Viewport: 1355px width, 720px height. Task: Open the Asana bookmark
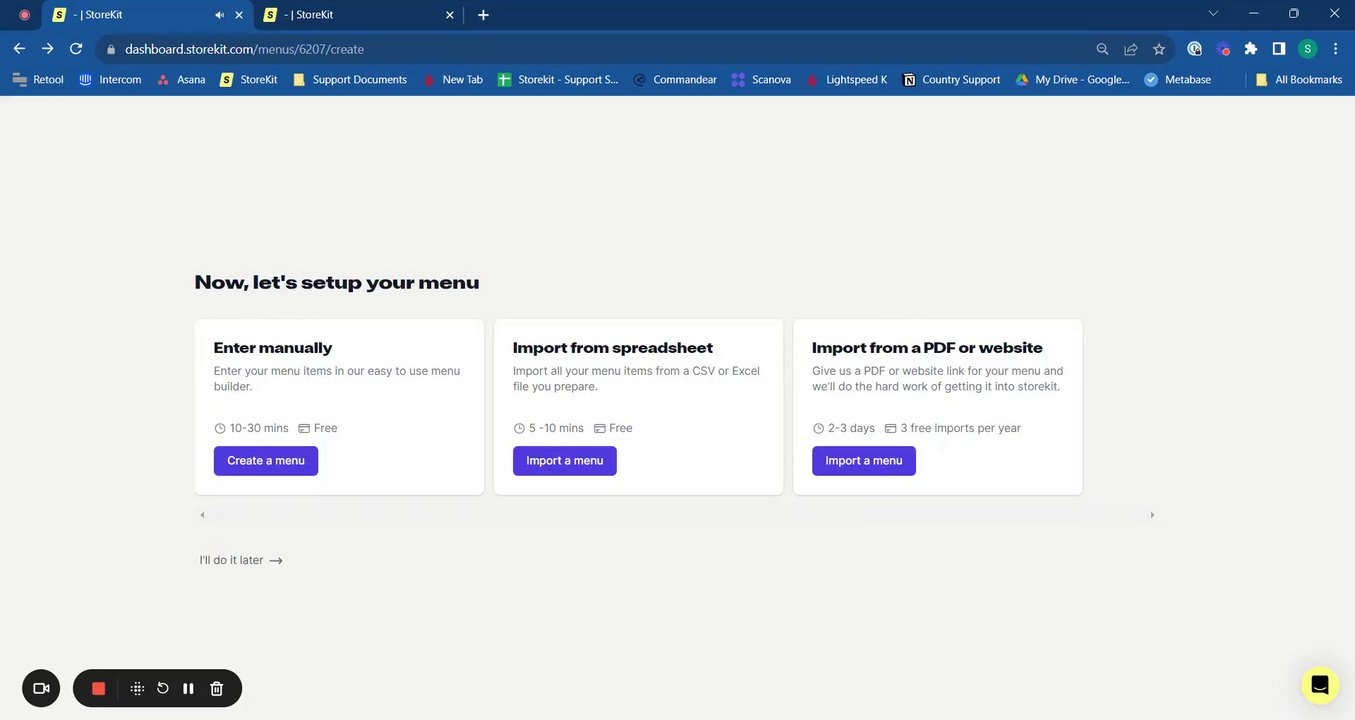181,79
